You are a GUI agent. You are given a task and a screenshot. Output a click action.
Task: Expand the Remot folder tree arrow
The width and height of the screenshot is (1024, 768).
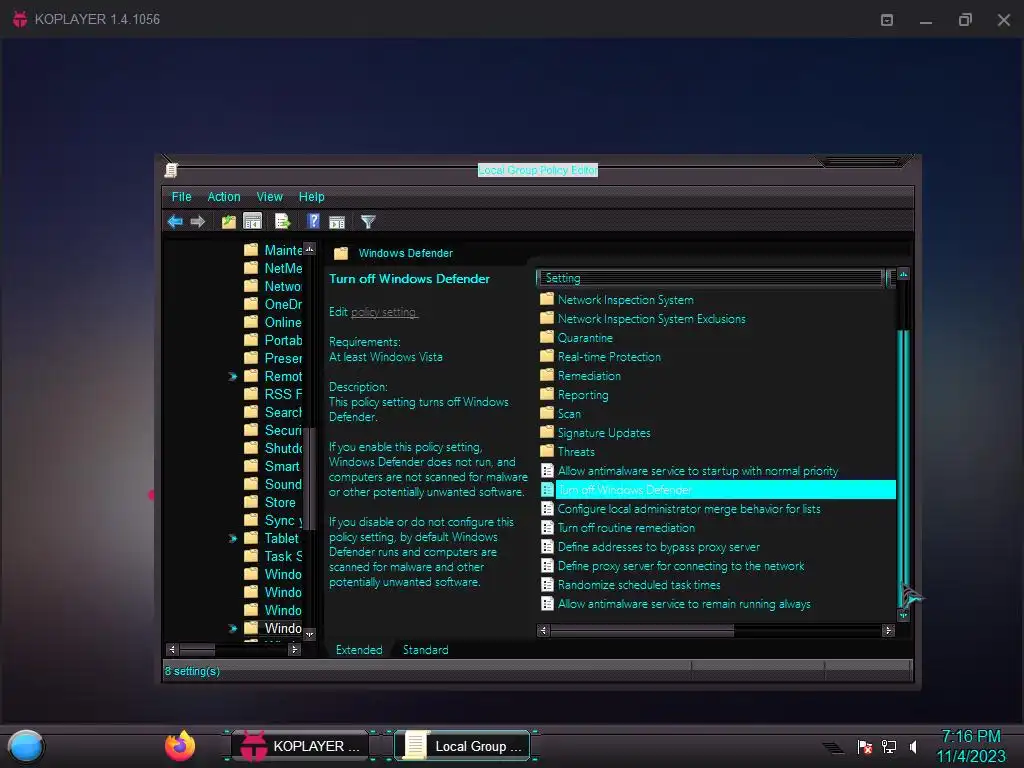click(232, 376)
